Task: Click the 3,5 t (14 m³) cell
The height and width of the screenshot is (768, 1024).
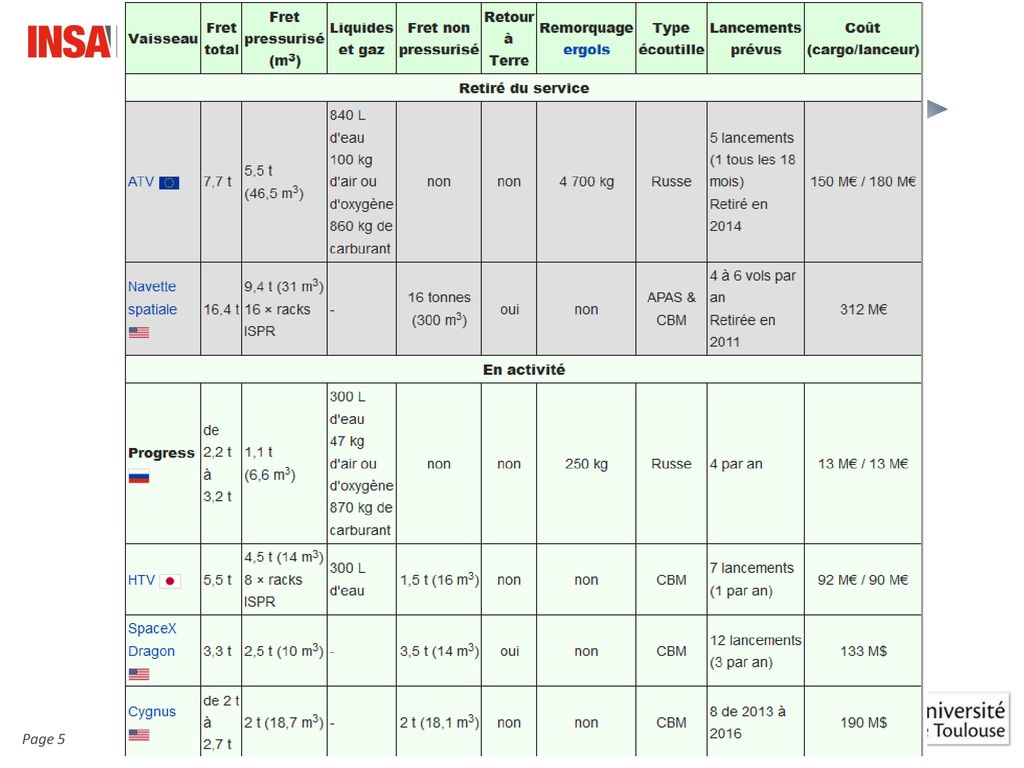Action: click(439, 651)
